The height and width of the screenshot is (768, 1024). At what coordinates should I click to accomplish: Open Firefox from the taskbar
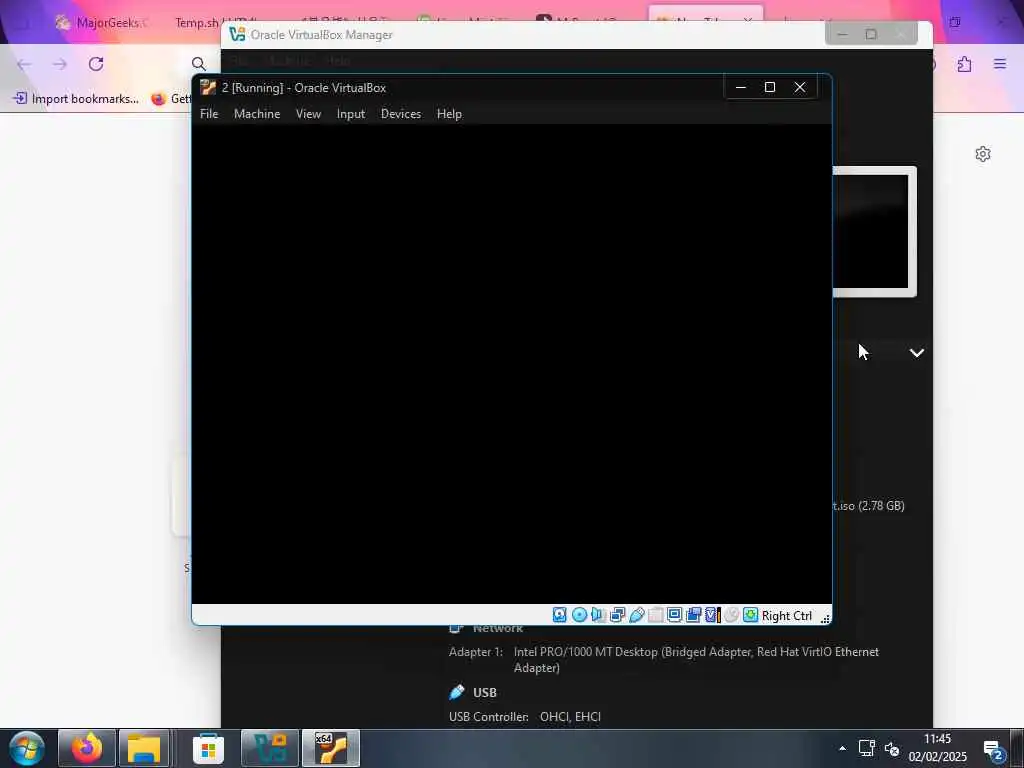coord(87,748)
